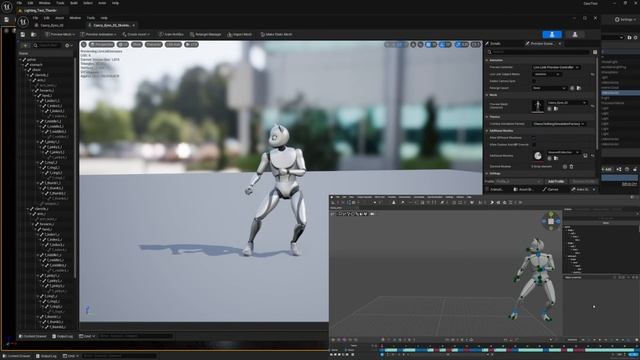Click the Additional Meshes sphere thumbnail
The image size is (640, 360).
tap(538, 156)
